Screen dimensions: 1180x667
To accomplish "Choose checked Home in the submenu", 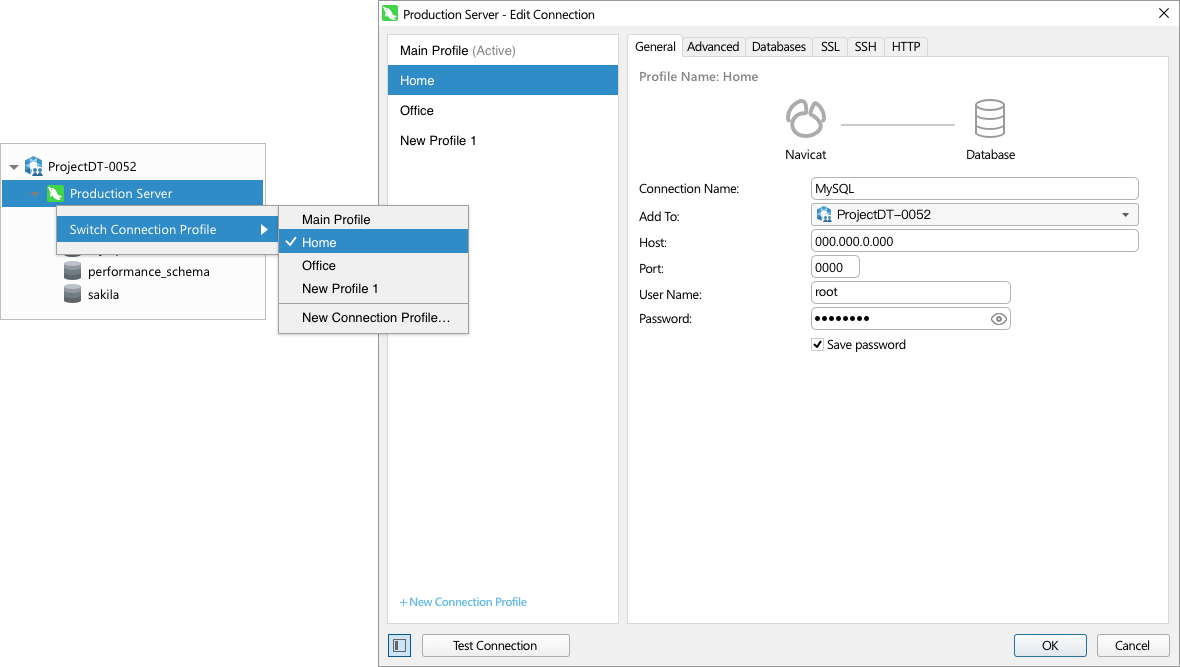I will [373, 242].
